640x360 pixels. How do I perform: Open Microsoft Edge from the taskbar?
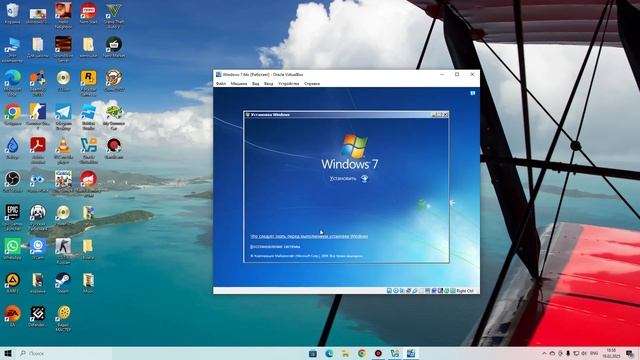coord(329,353)
